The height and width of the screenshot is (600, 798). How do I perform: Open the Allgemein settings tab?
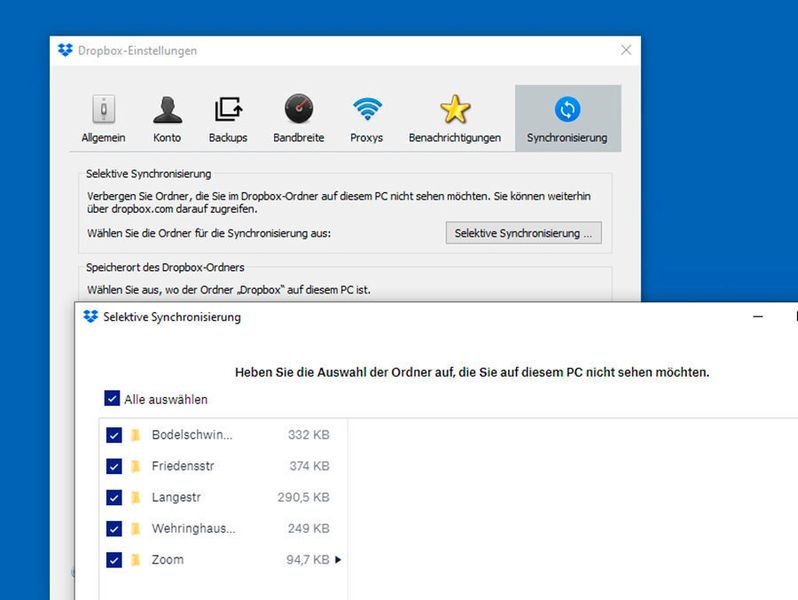(x=103, y=118)
